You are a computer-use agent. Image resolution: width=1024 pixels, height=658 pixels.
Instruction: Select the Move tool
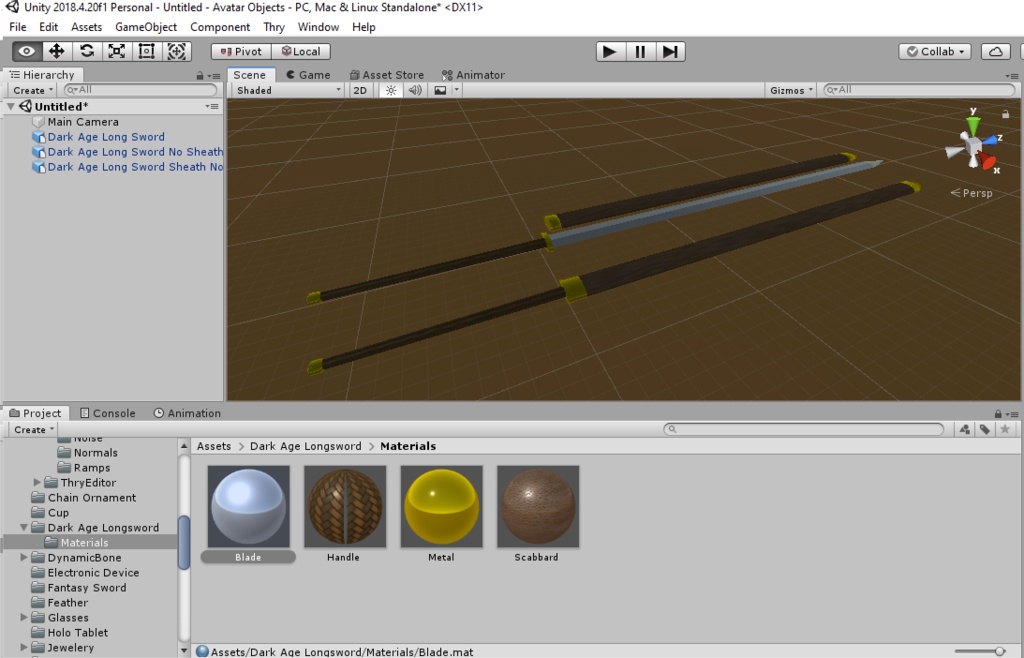point(58,50)
